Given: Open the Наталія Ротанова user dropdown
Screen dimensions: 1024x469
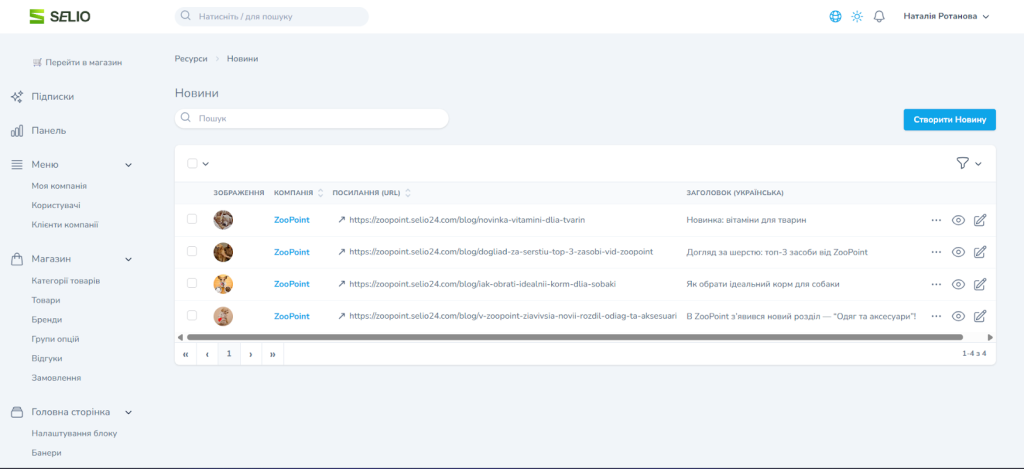Looking at the screenshot, I should pos(945,16).
